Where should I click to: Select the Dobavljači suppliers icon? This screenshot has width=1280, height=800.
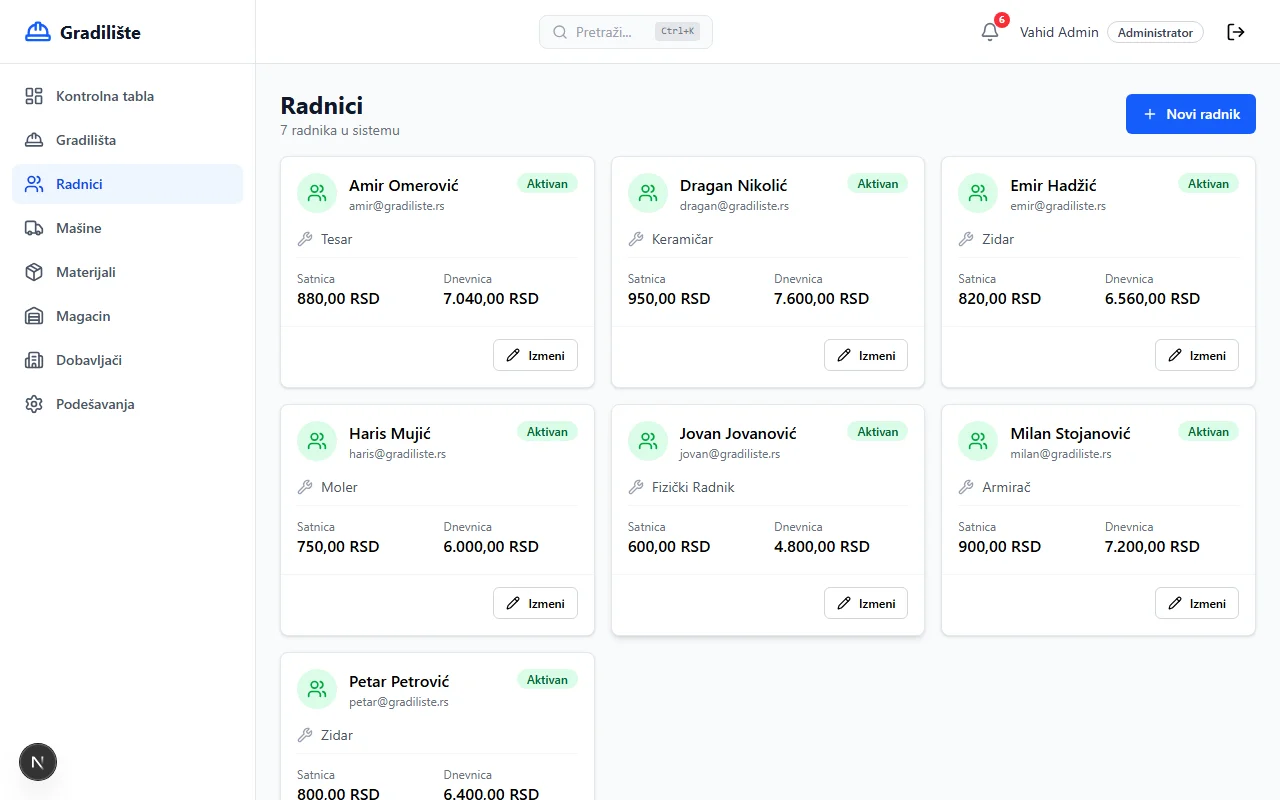point(33,360)
